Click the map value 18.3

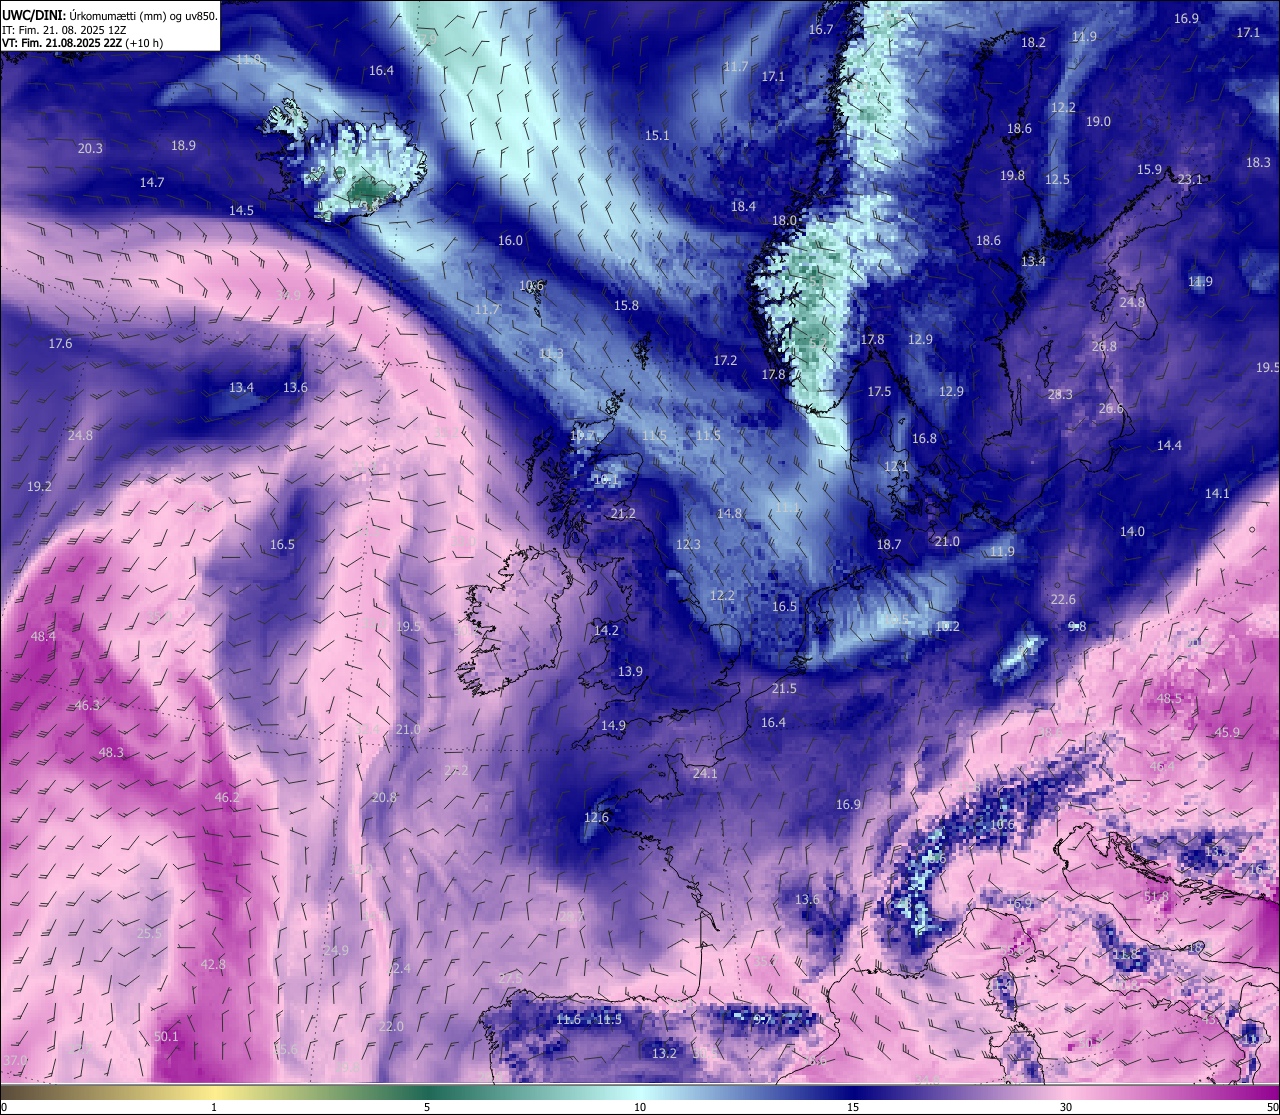[1258, 162]
